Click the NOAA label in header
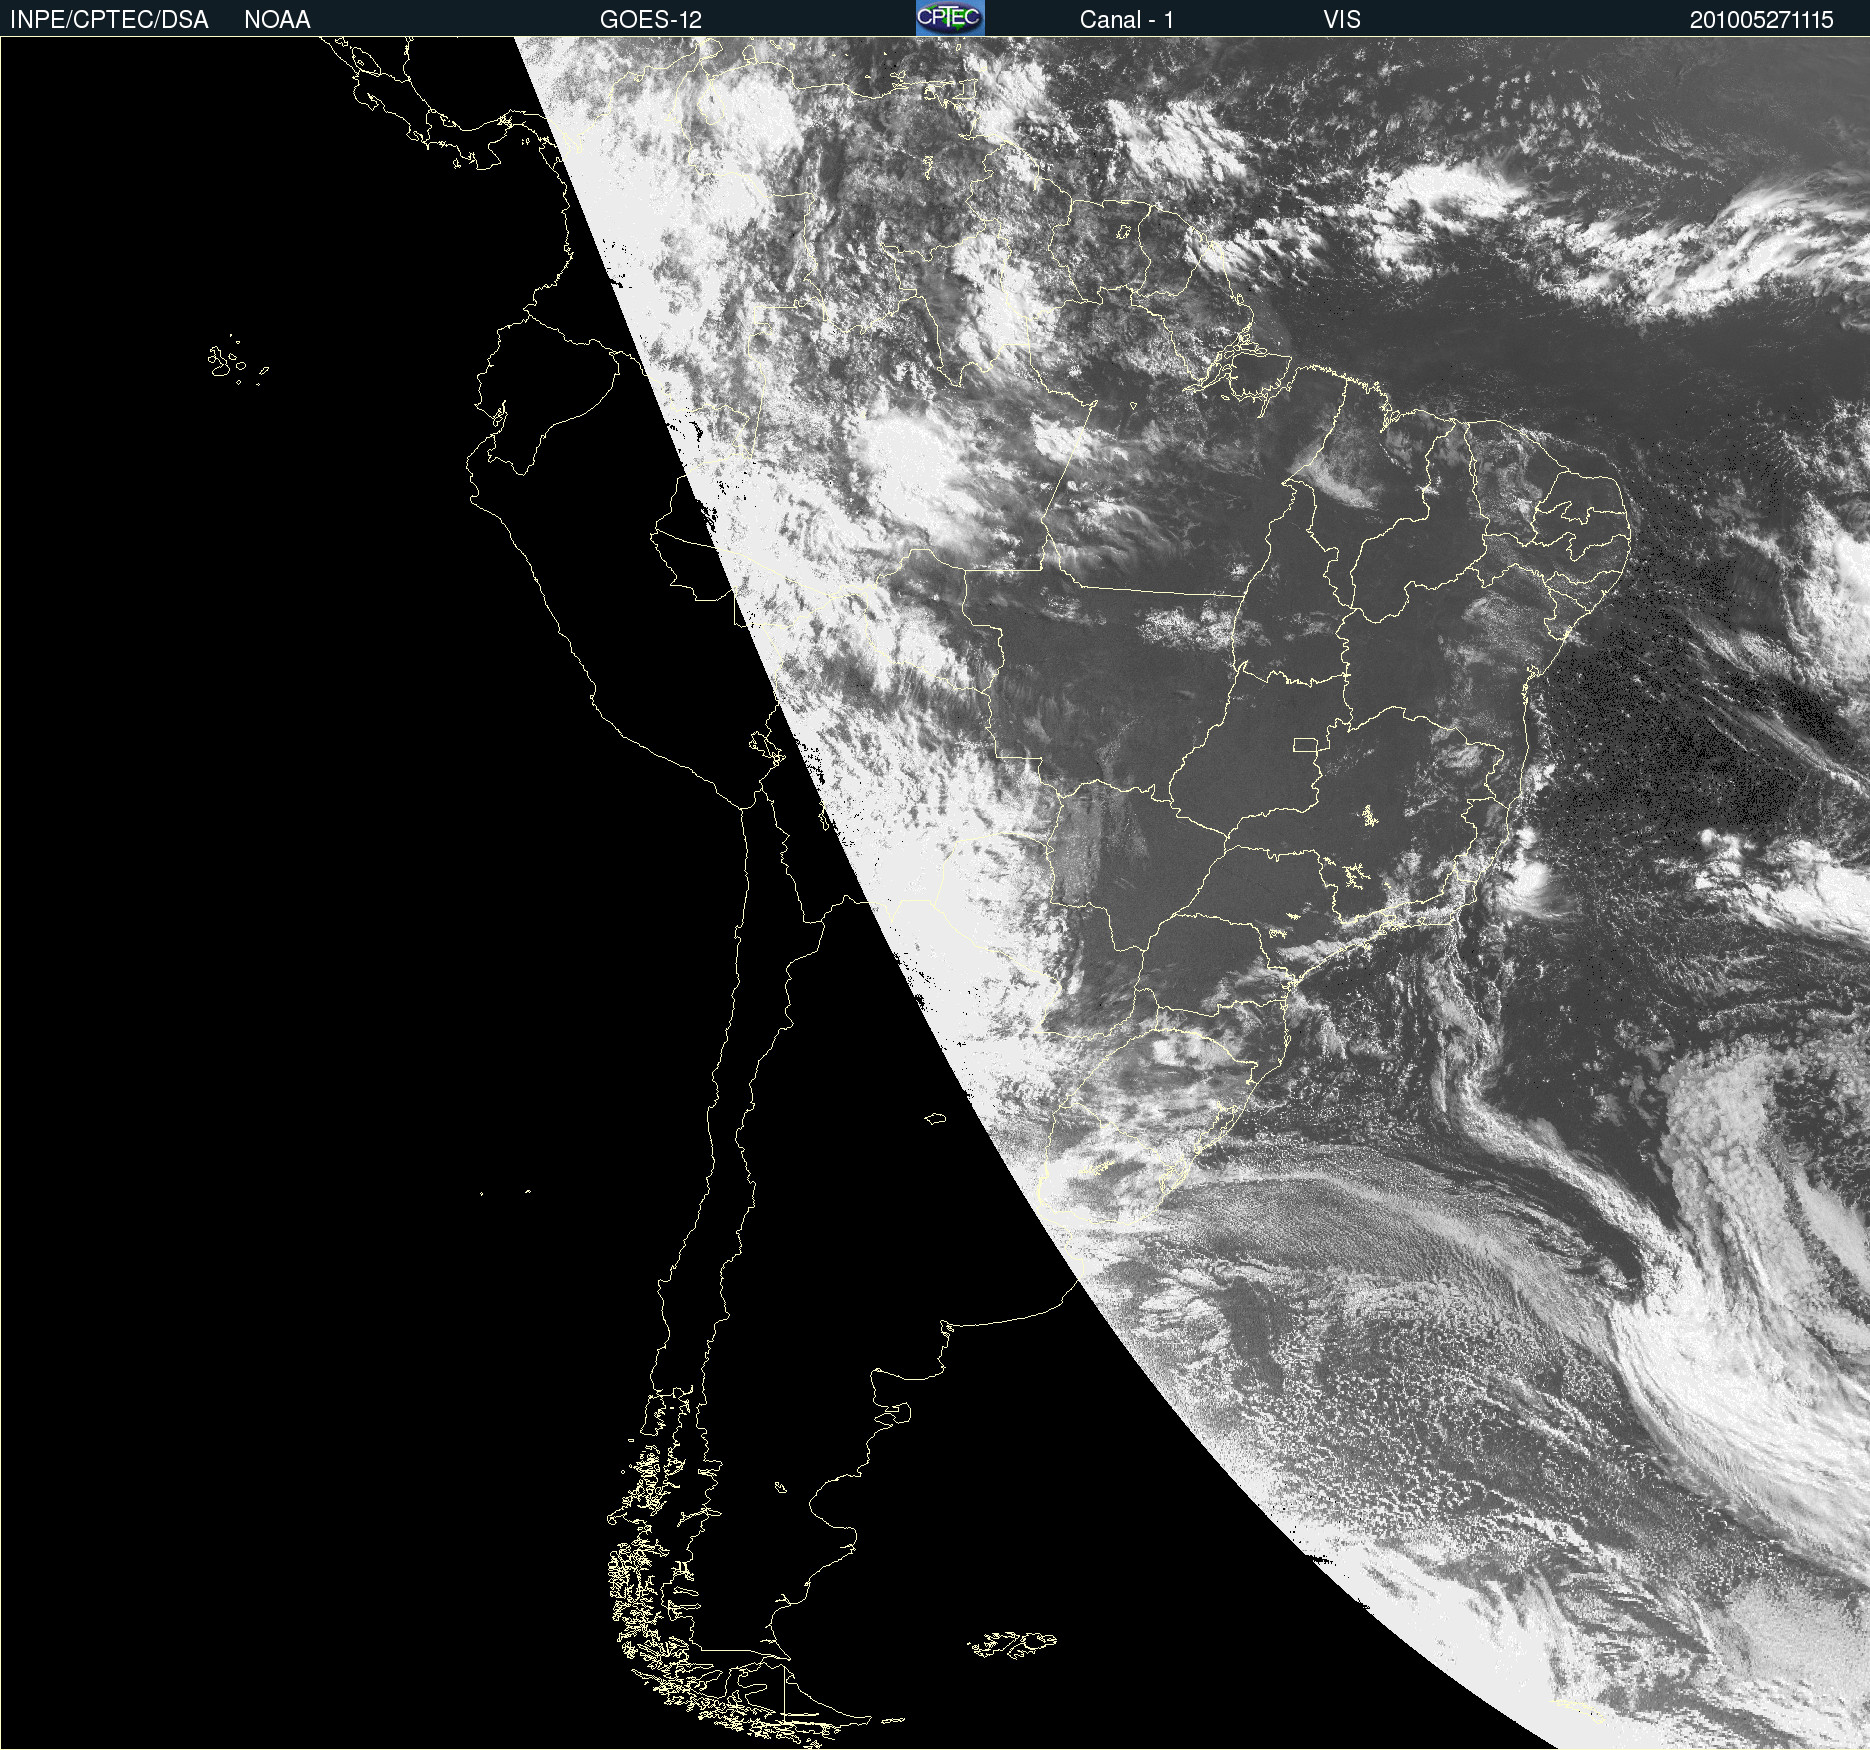Screen dimensions: 1870x1750 pyautogui.click(x=277, y=20)
